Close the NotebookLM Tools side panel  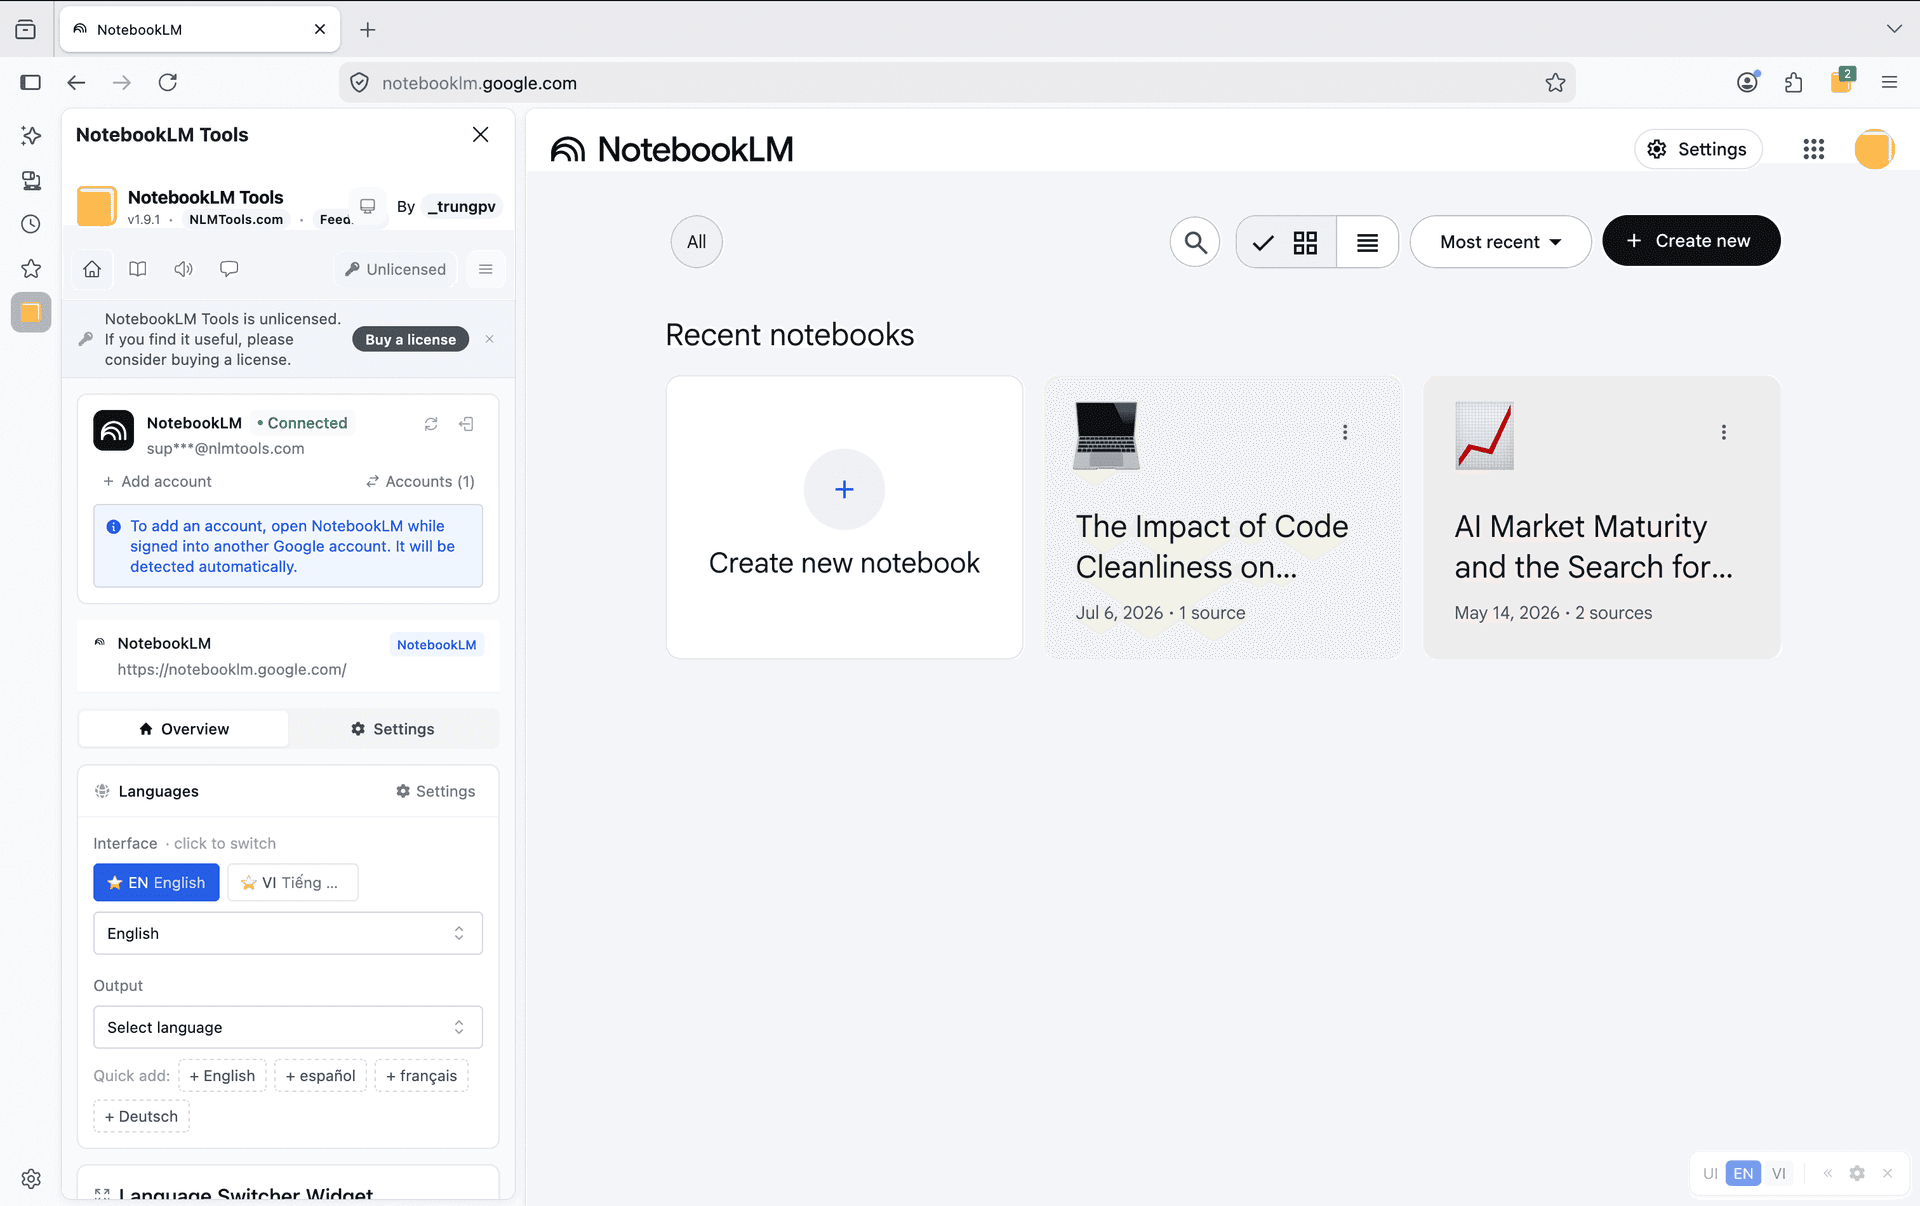click(x=480, y=135)
